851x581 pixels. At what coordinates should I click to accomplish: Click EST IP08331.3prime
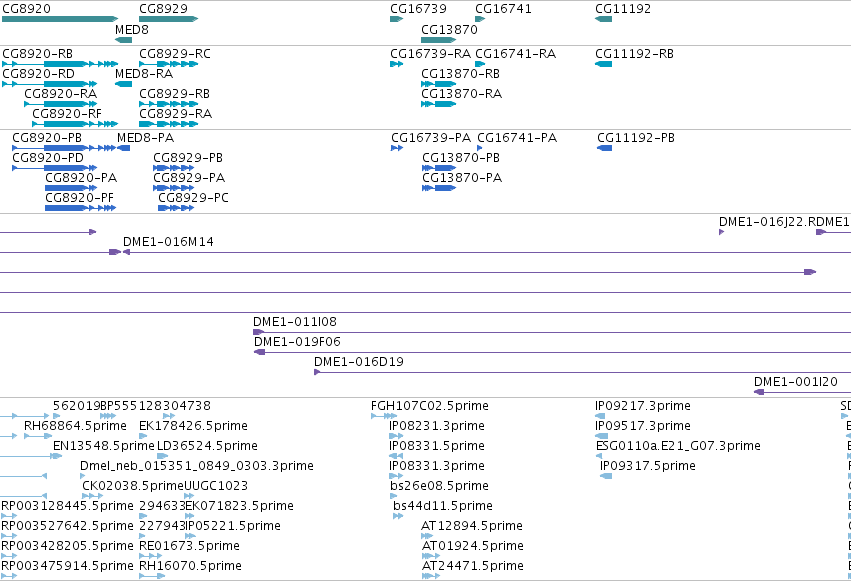(x=437, y=466)
